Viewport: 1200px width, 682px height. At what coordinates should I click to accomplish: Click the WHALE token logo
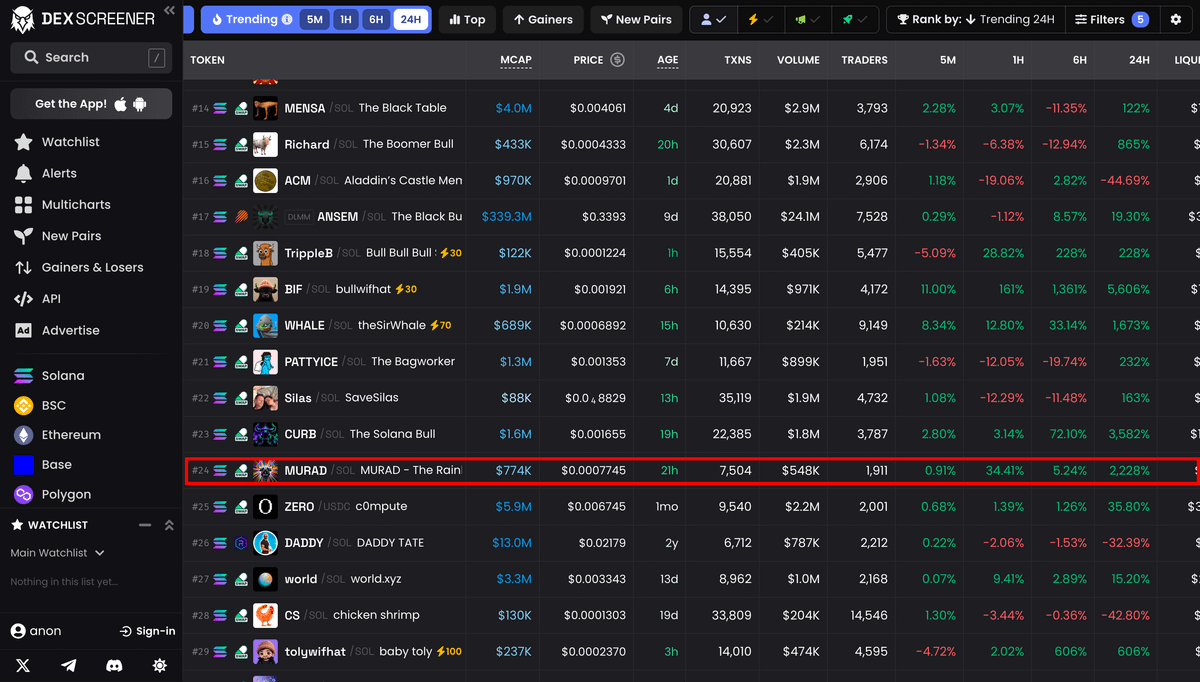pyautogui.click(x=265, y=325)
